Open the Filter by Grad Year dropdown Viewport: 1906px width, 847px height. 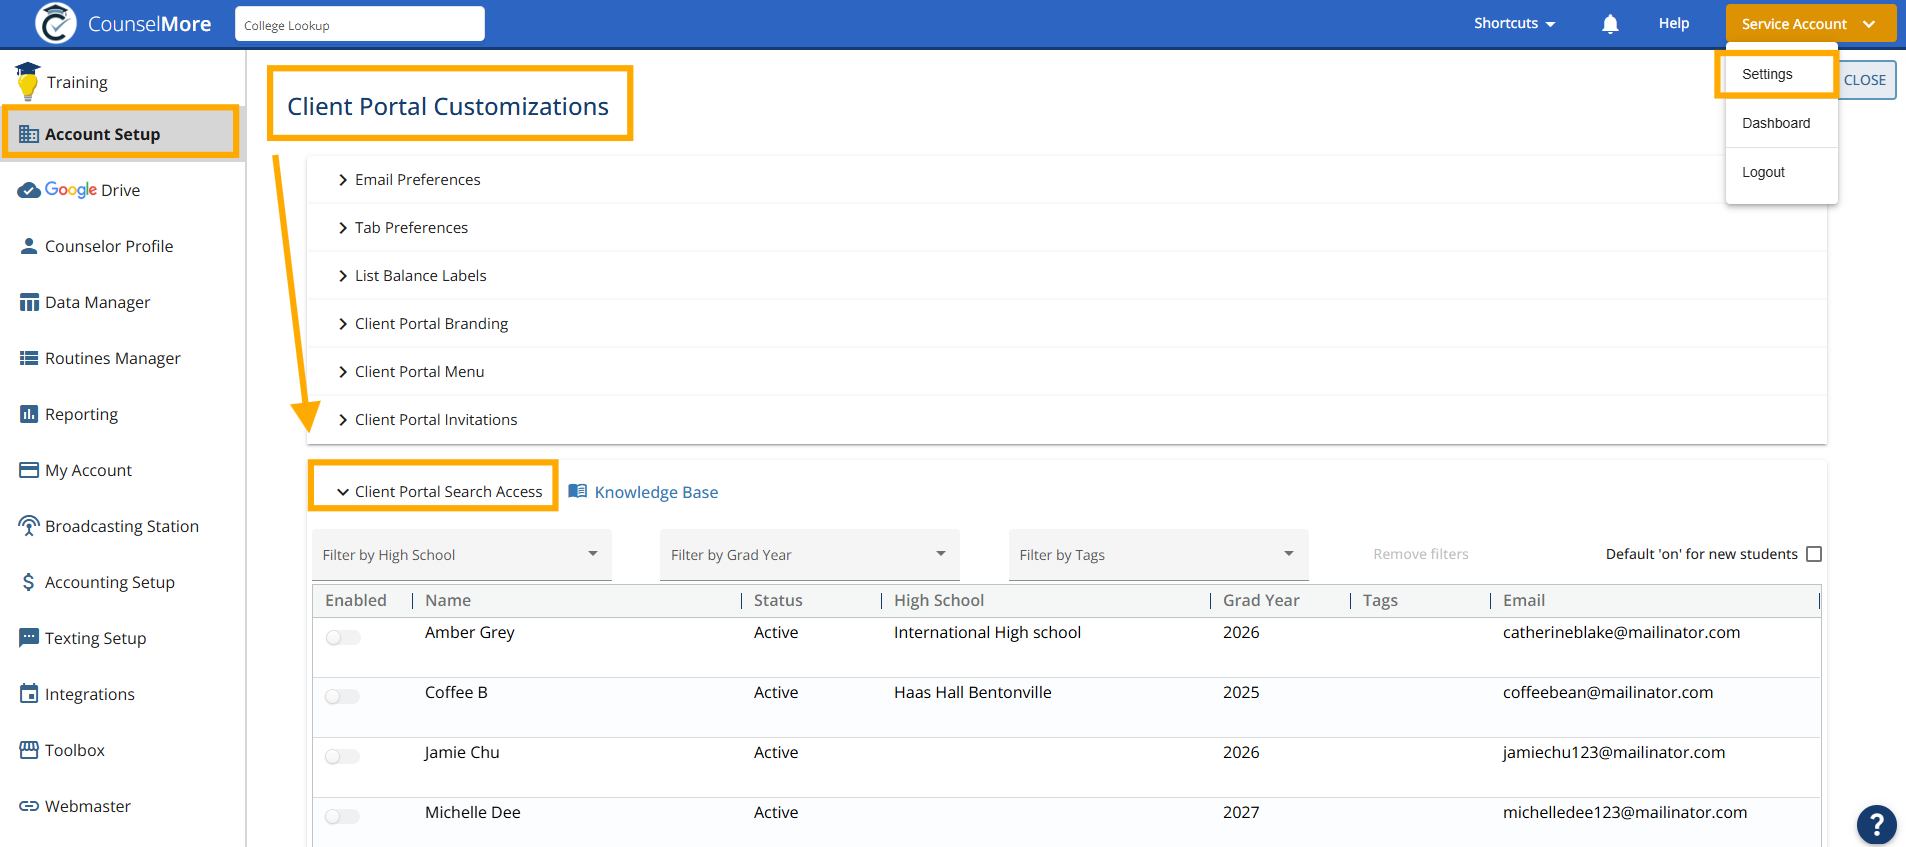tap(810, 555)
